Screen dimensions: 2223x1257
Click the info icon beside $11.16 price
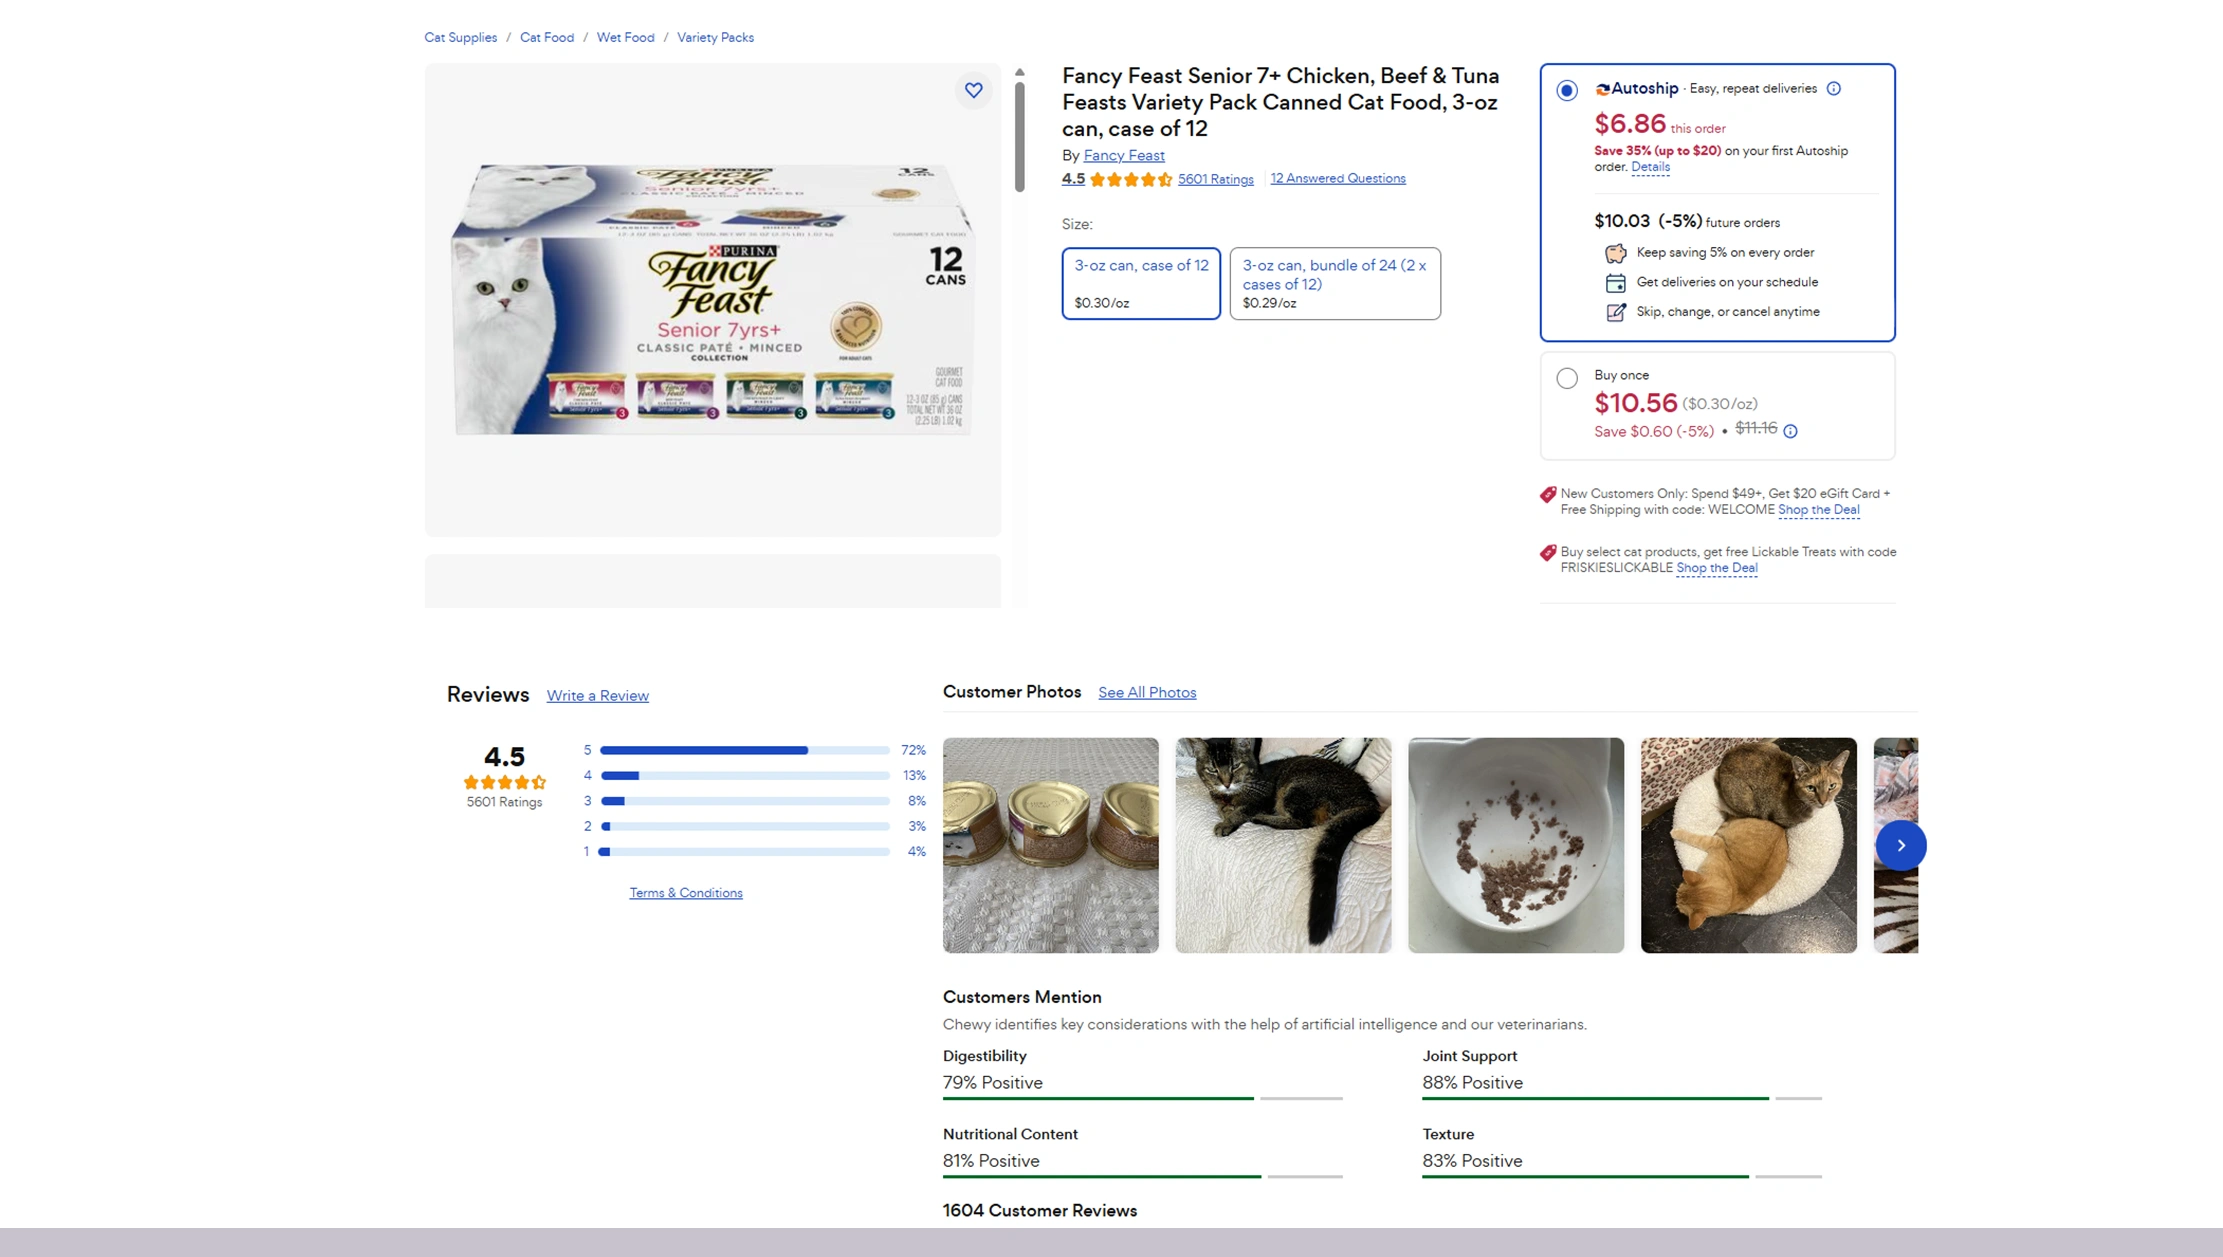coord(1790,431)
